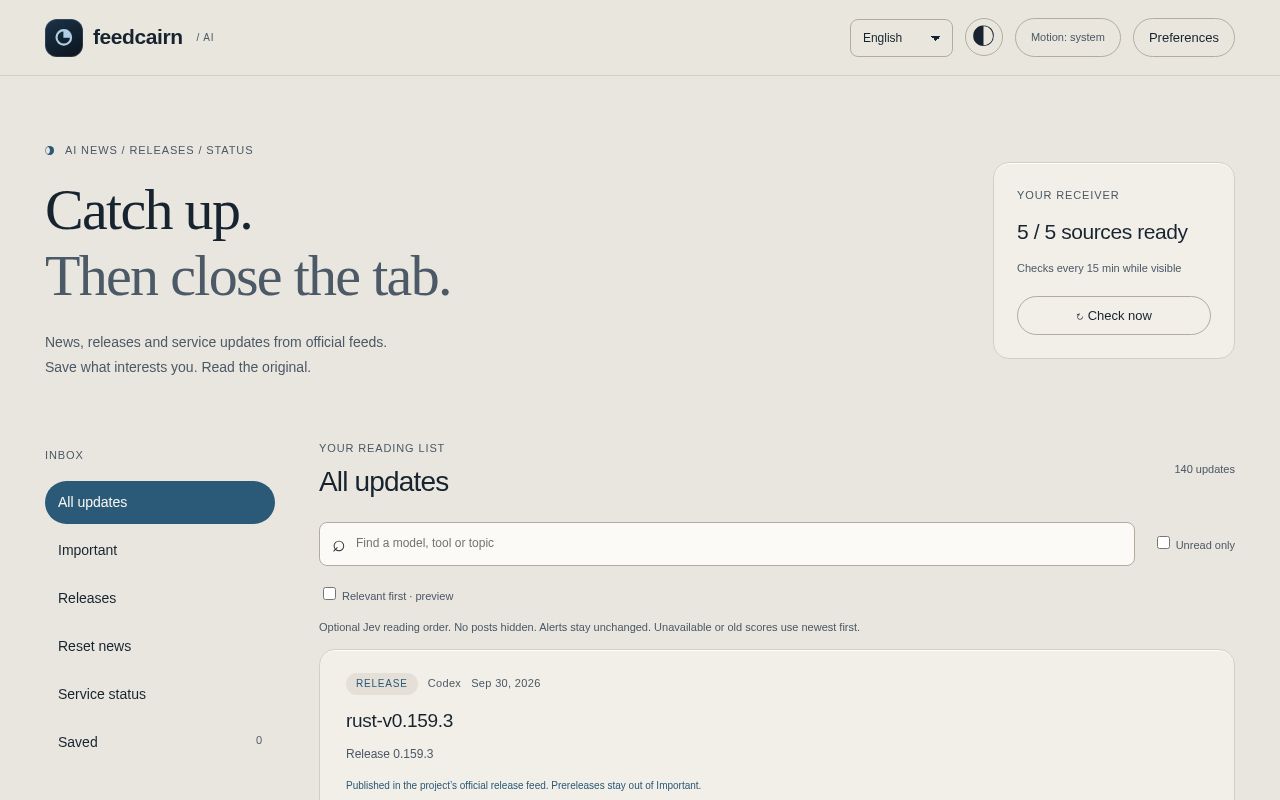This screenshot has height=800, width=1280.
Task: Click the Motion: system button
Action: coord(1068,37)
